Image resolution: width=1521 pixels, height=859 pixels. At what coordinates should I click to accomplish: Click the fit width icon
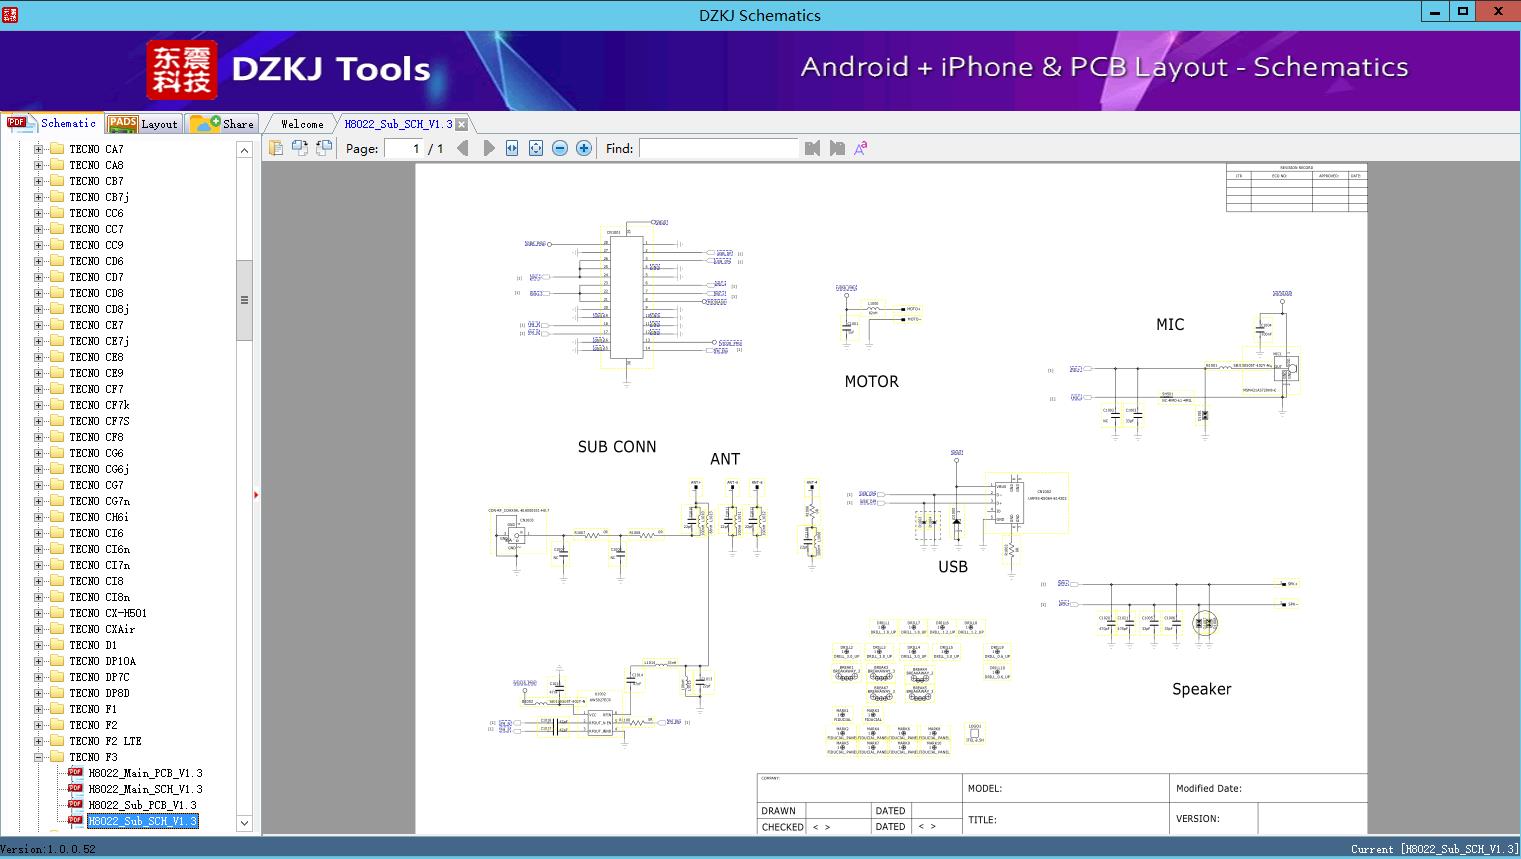(x=512, y=148)
